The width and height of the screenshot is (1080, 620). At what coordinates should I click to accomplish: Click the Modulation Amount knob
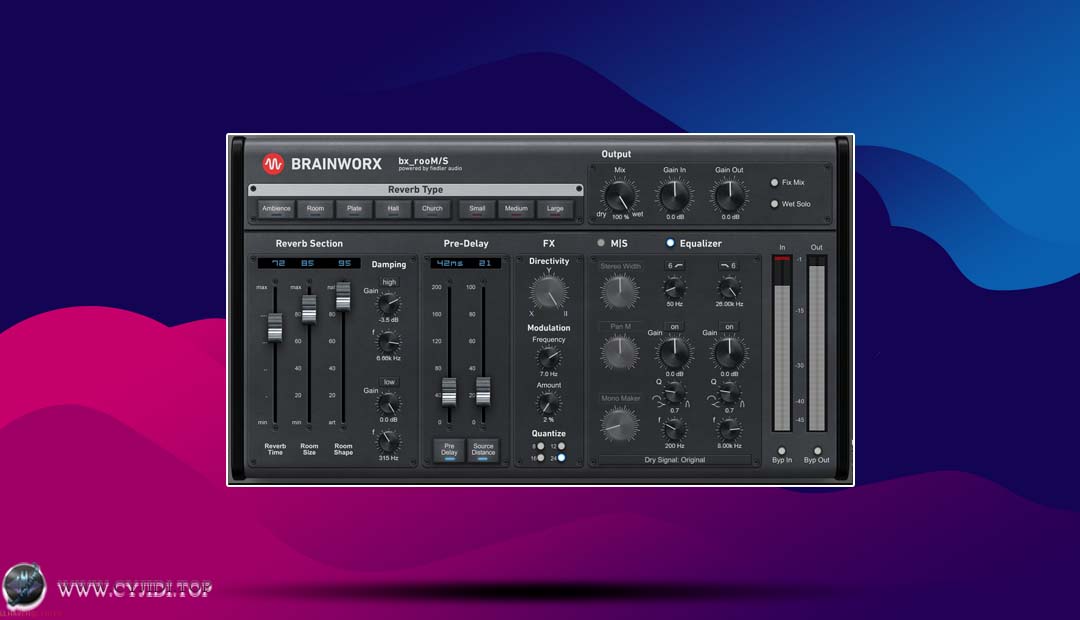click(x=549, y=403)
